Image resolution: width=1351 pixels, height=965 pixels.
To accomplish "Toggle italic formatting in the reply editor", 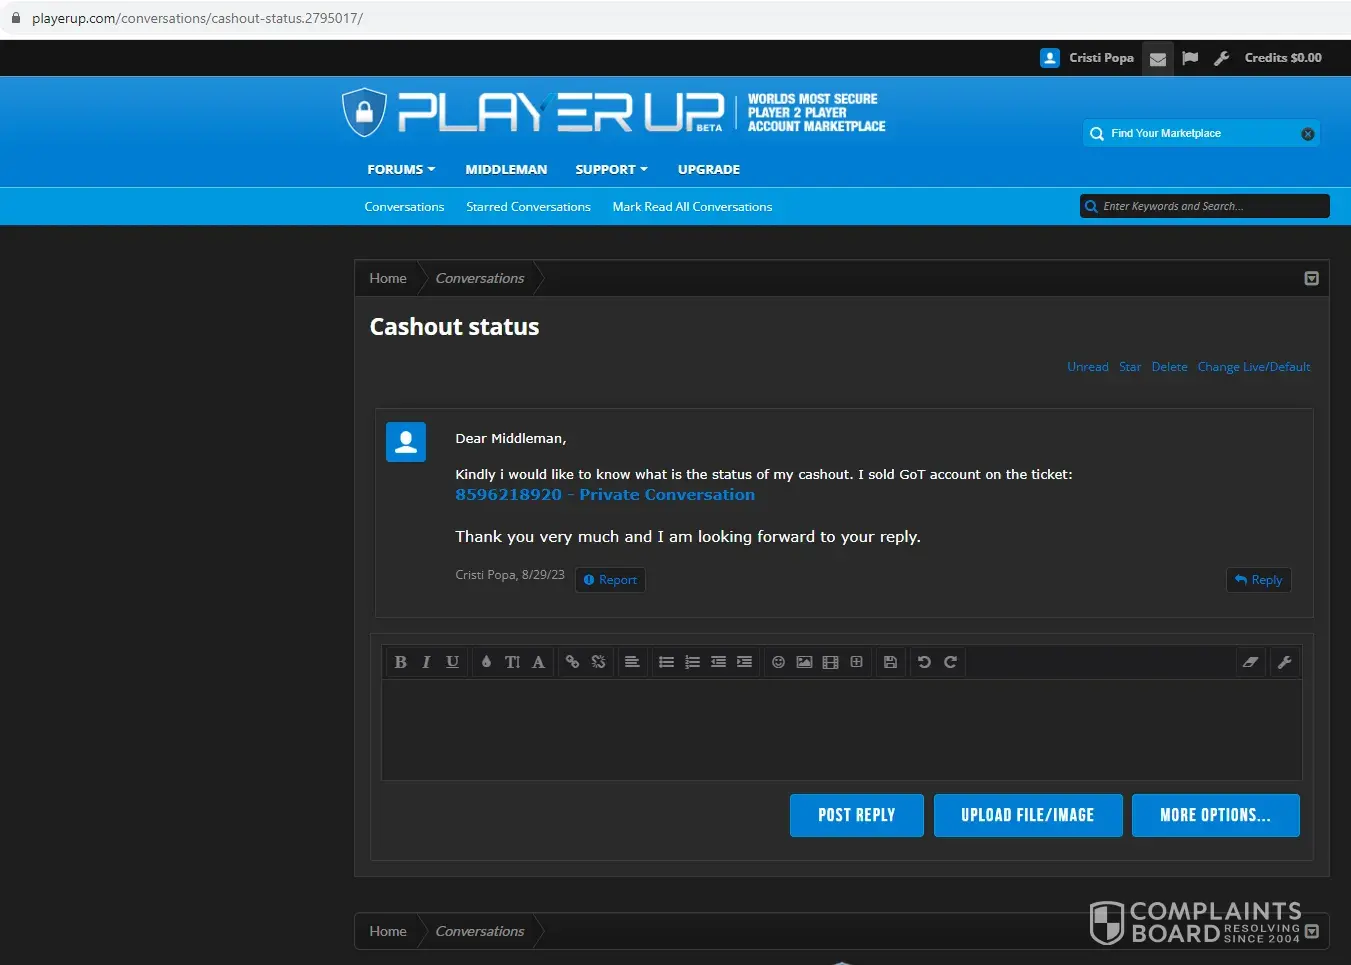I will (426, 662).
